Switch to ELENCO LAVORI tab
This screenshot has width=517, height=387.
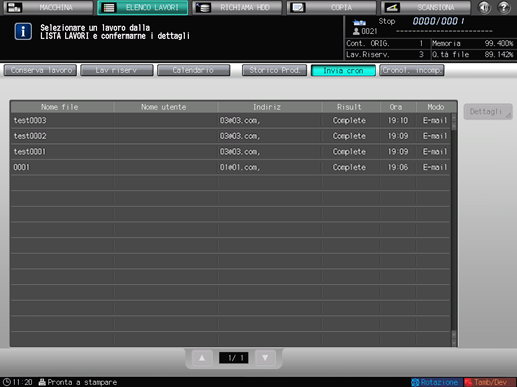coord(142,7)
